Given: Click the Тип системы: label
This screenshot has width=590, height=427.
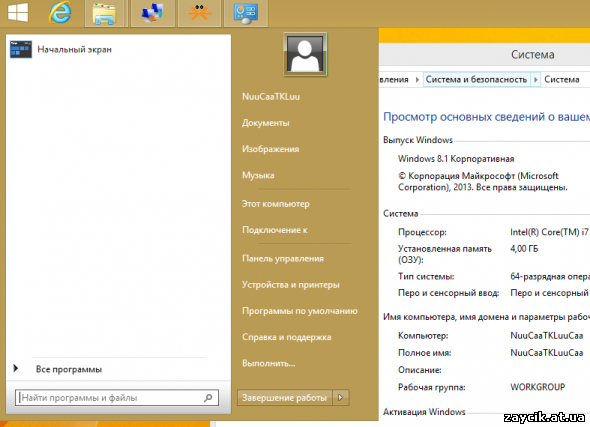Looking at the screenshot, I should (426, 277).
